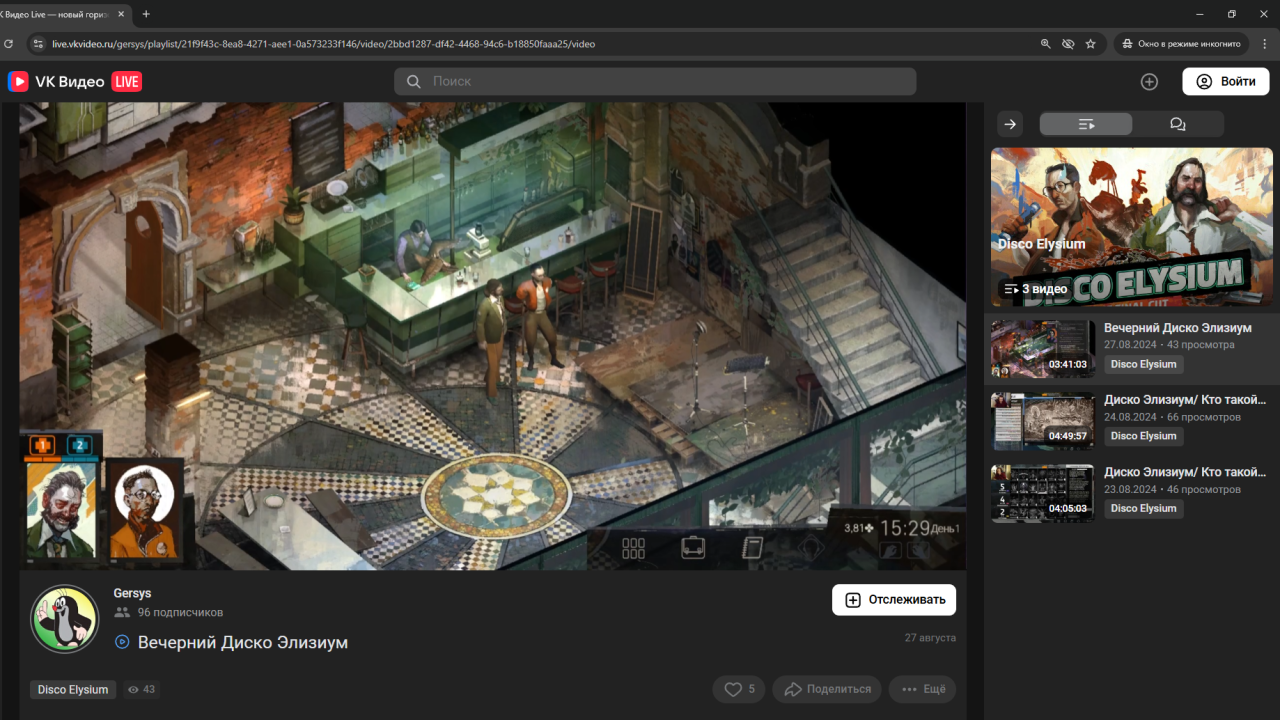
Task: Open a new browser tab with the plus button
Action: [146, 14]
